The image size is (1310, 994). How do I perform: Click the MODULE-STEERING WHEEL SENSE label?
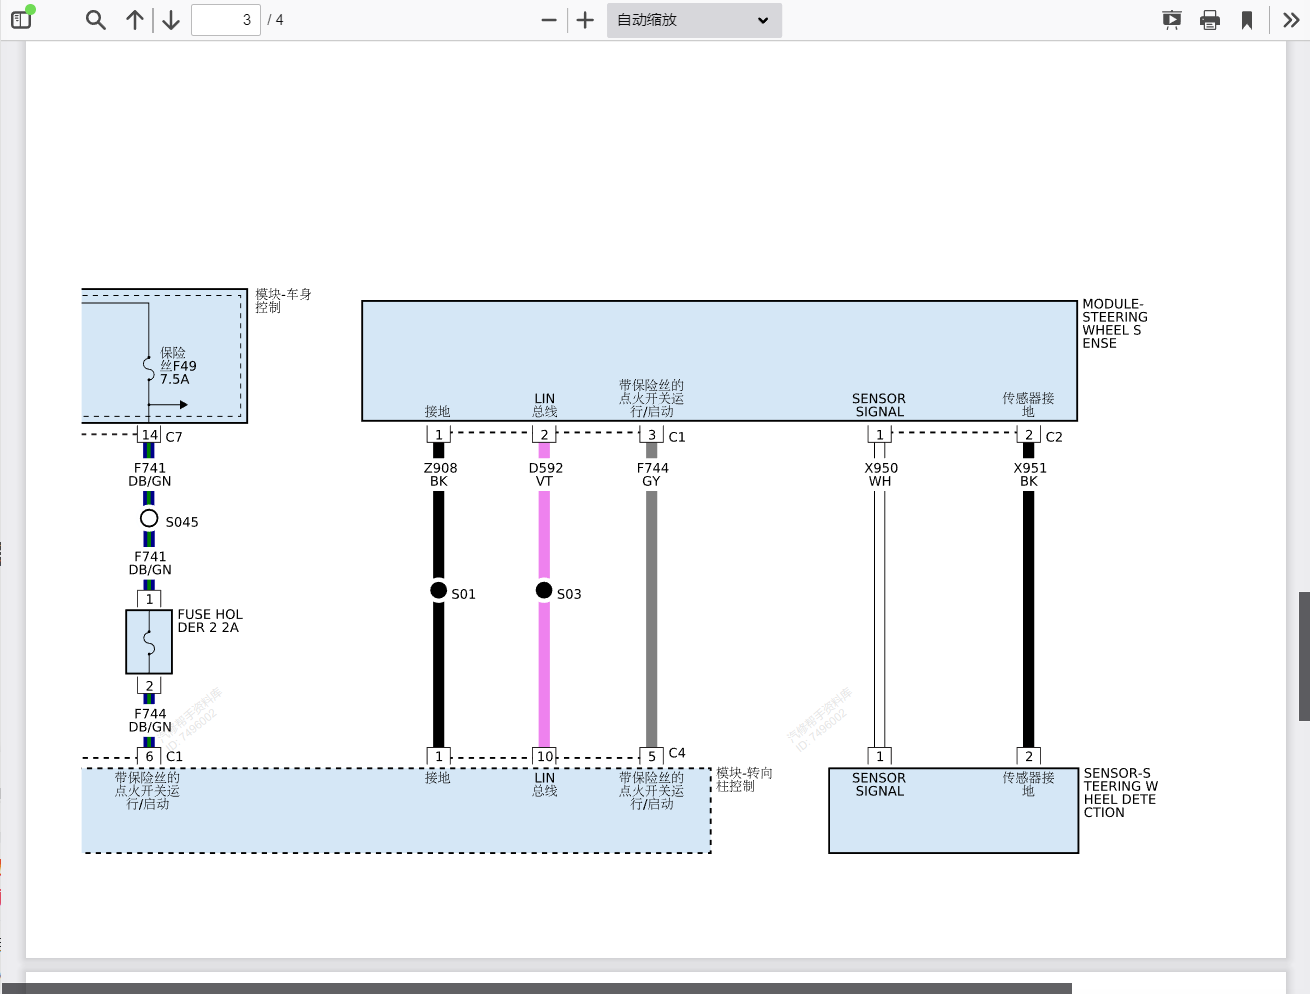click(1114, 323)
